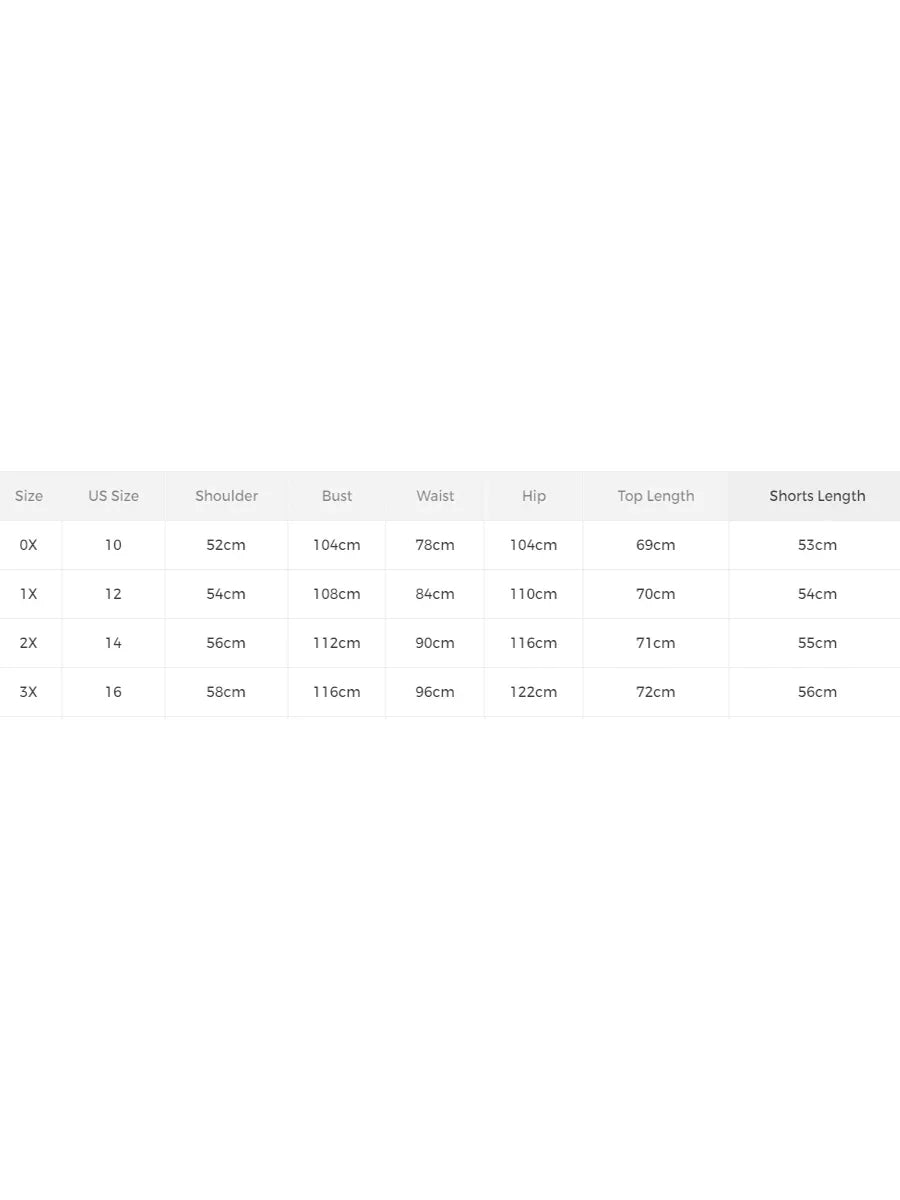Image resolution: width=900 pixels, height=1200 pixels.
Task: Select the 58cm shoulder value
Action: (x=226, y=692)
